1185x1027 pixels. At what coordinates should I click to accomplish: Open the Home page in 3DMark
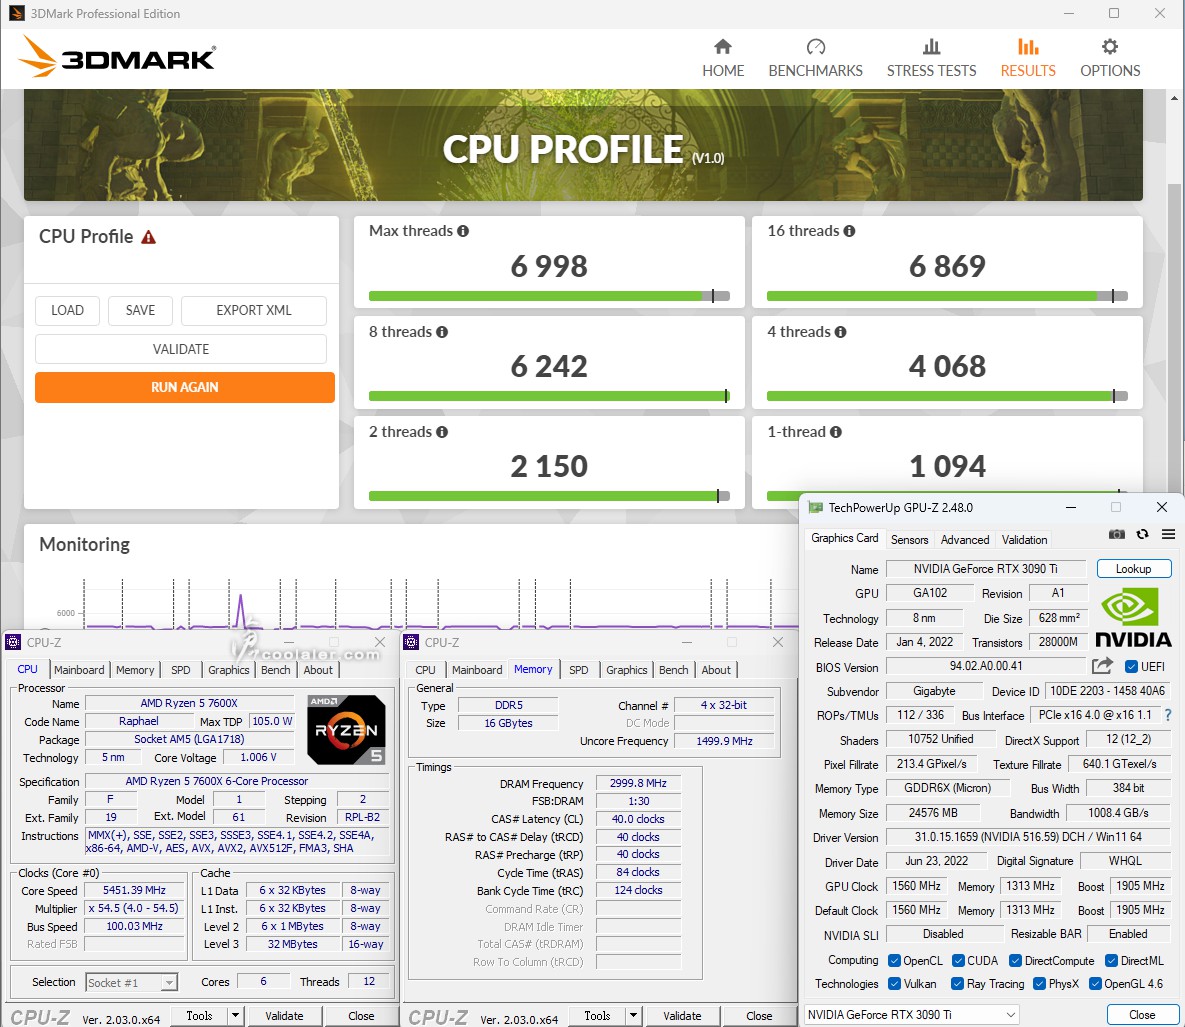[723, 59]
